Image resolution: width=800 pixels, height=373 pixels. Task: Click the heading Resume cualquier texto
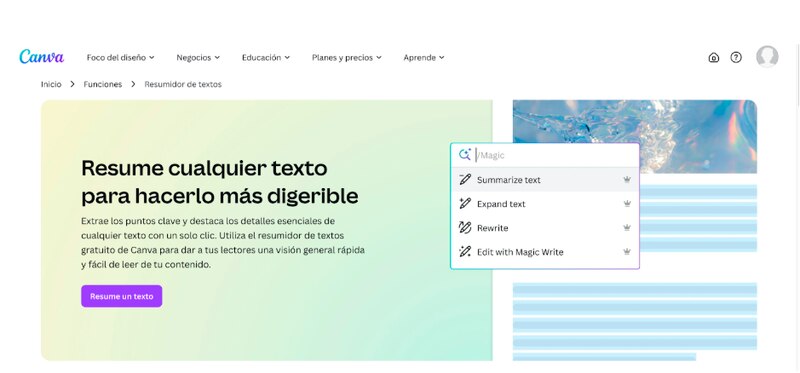[x=220, y=181]
